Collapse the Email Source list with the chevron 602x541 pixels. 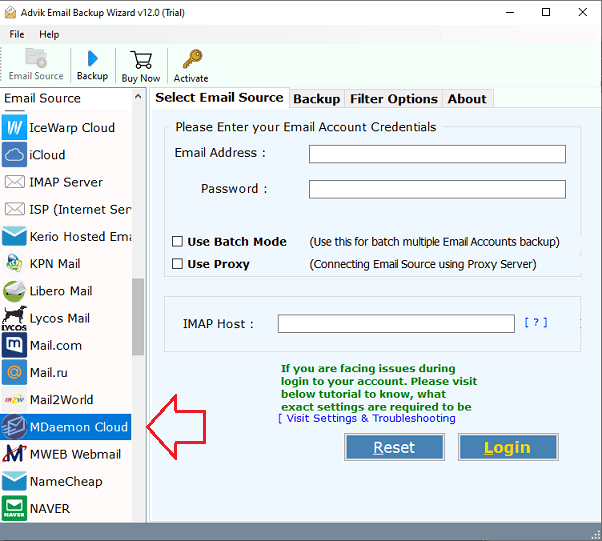pyautogui.click(x=138, y=97)
